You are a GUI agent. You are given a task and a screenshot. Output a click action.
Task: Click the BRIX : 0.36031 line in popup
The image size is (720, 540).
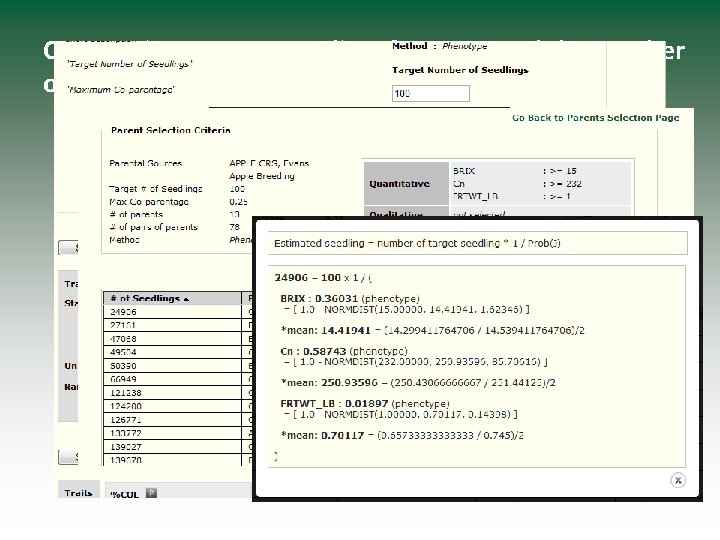coord(350,298)
